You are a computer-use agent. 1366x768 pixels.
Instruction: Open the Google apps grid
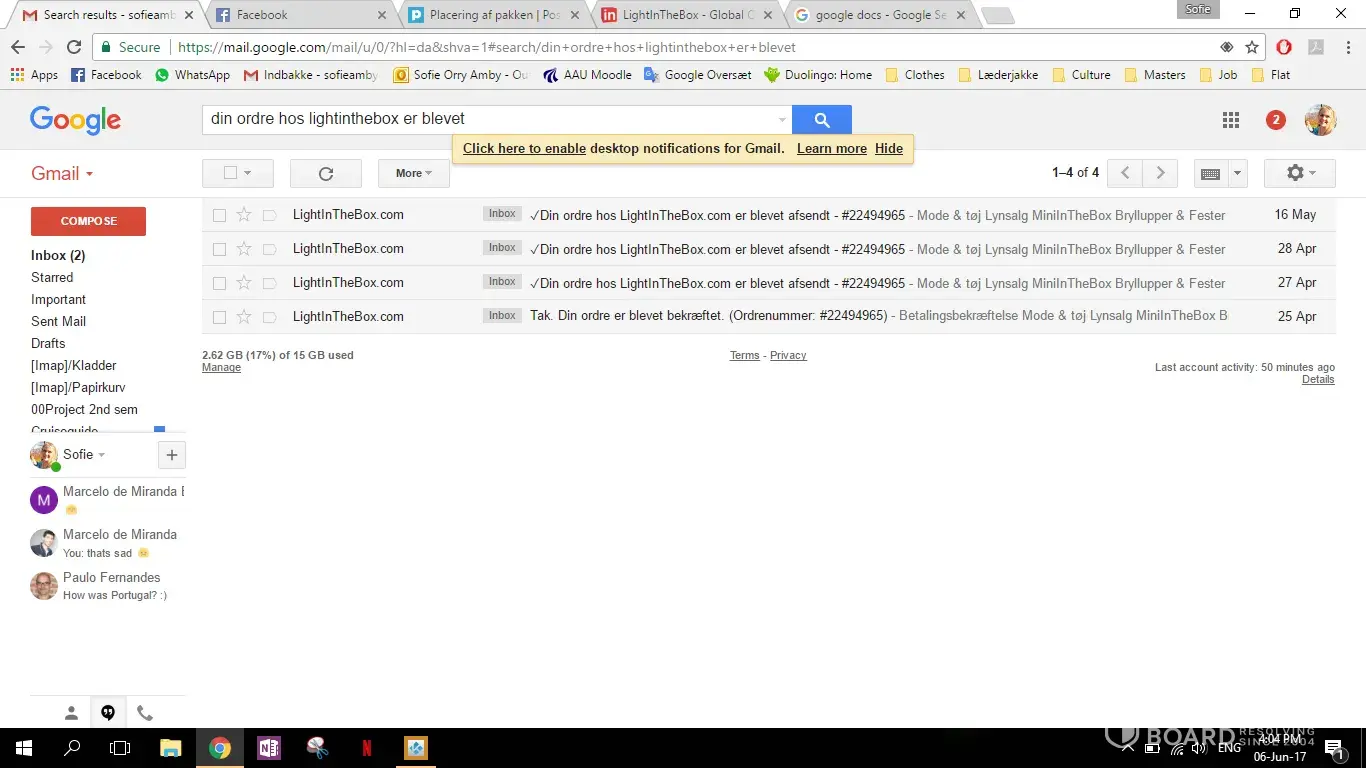click(1231, 120)
